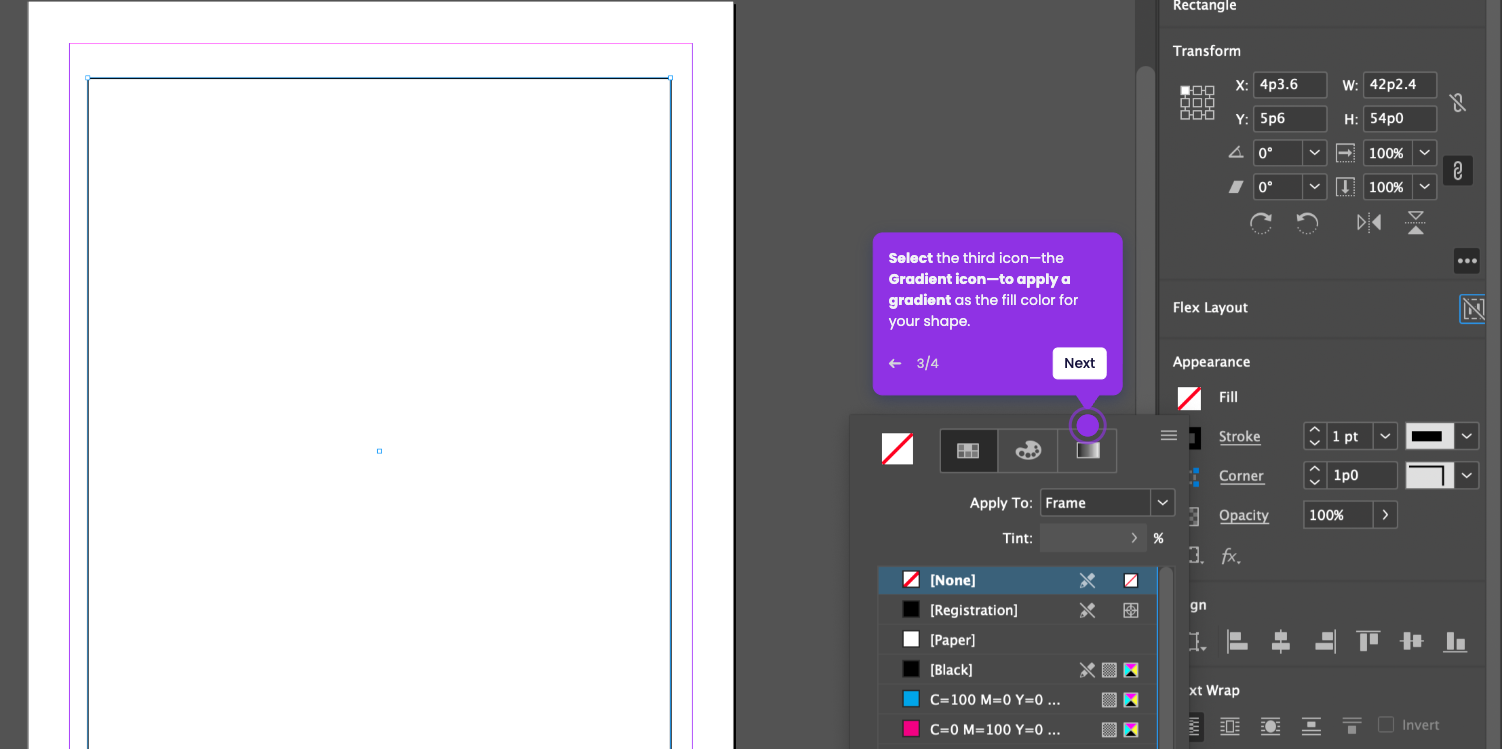
Task: Open the rotation angle dropdown
Action: pos(1315,153)
